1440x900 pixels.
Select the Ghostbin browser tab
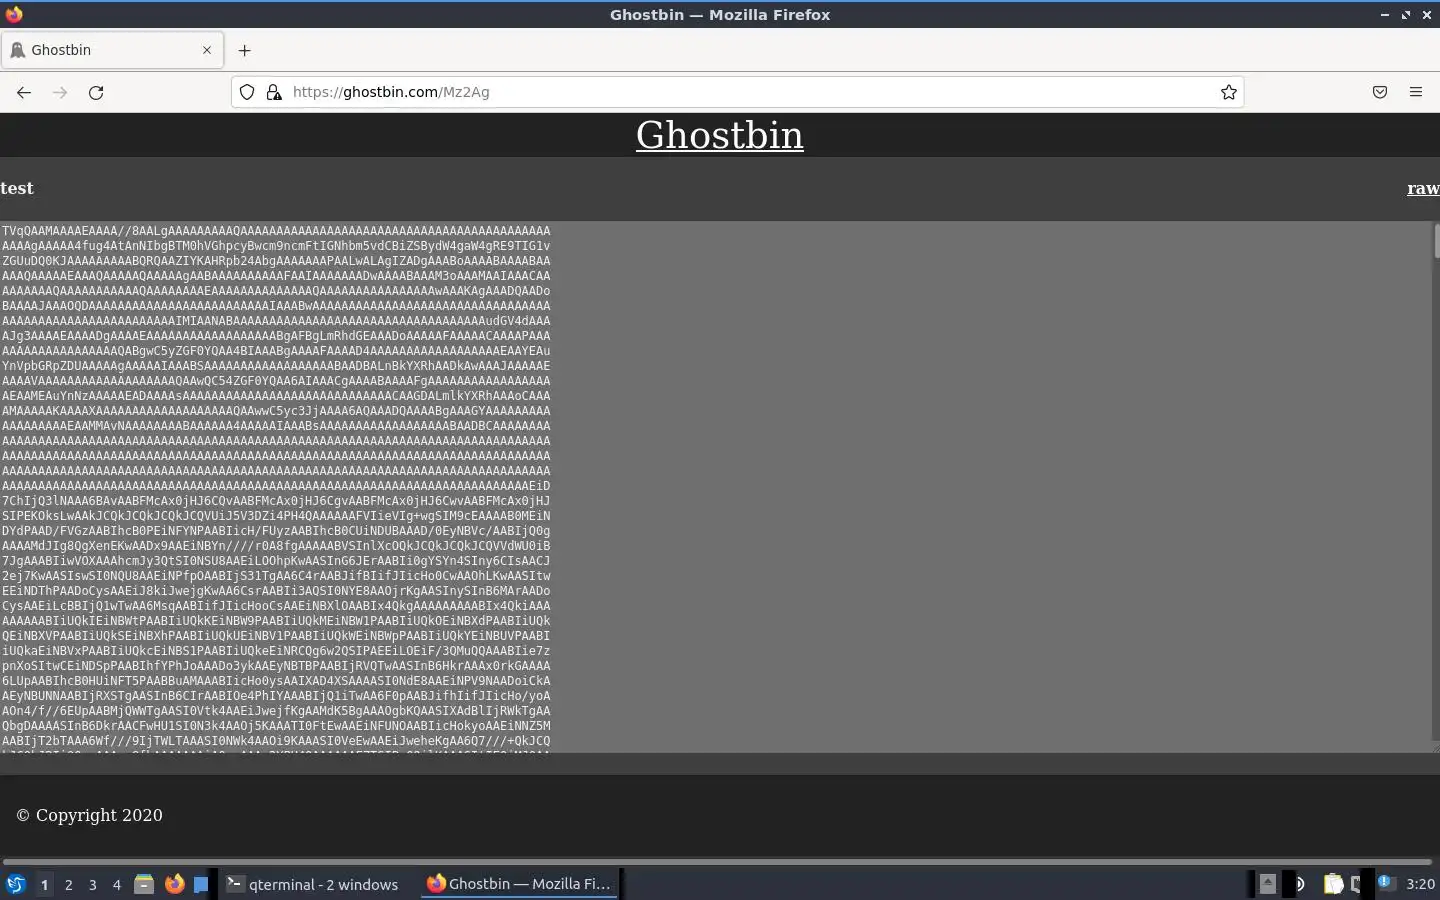click(x=112, y=50)
